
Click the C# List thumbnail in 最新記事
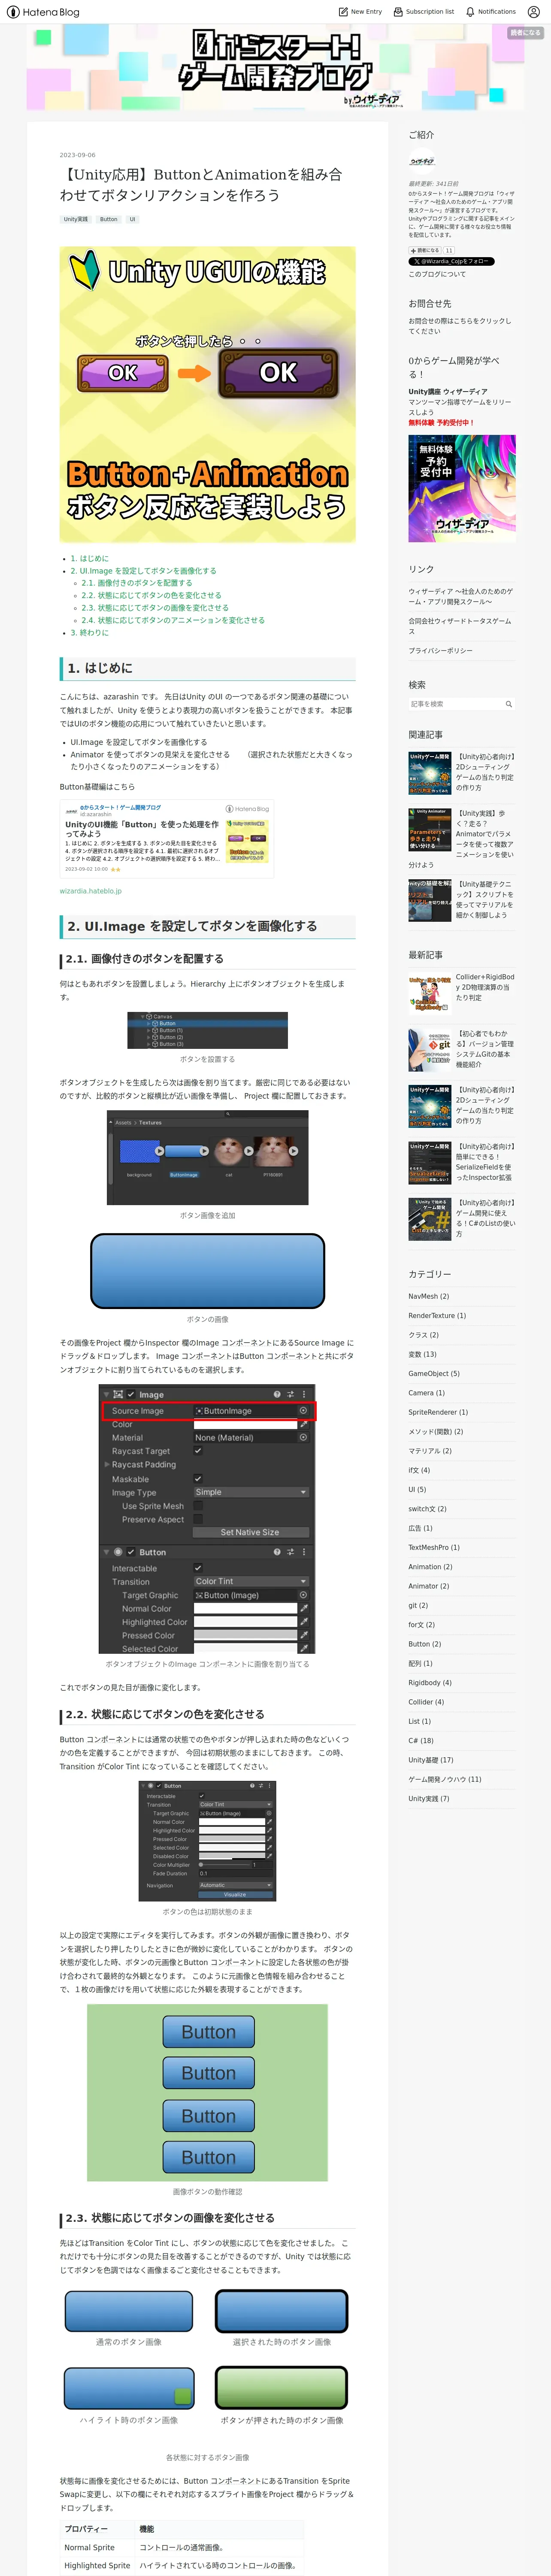coord(429,1219)
